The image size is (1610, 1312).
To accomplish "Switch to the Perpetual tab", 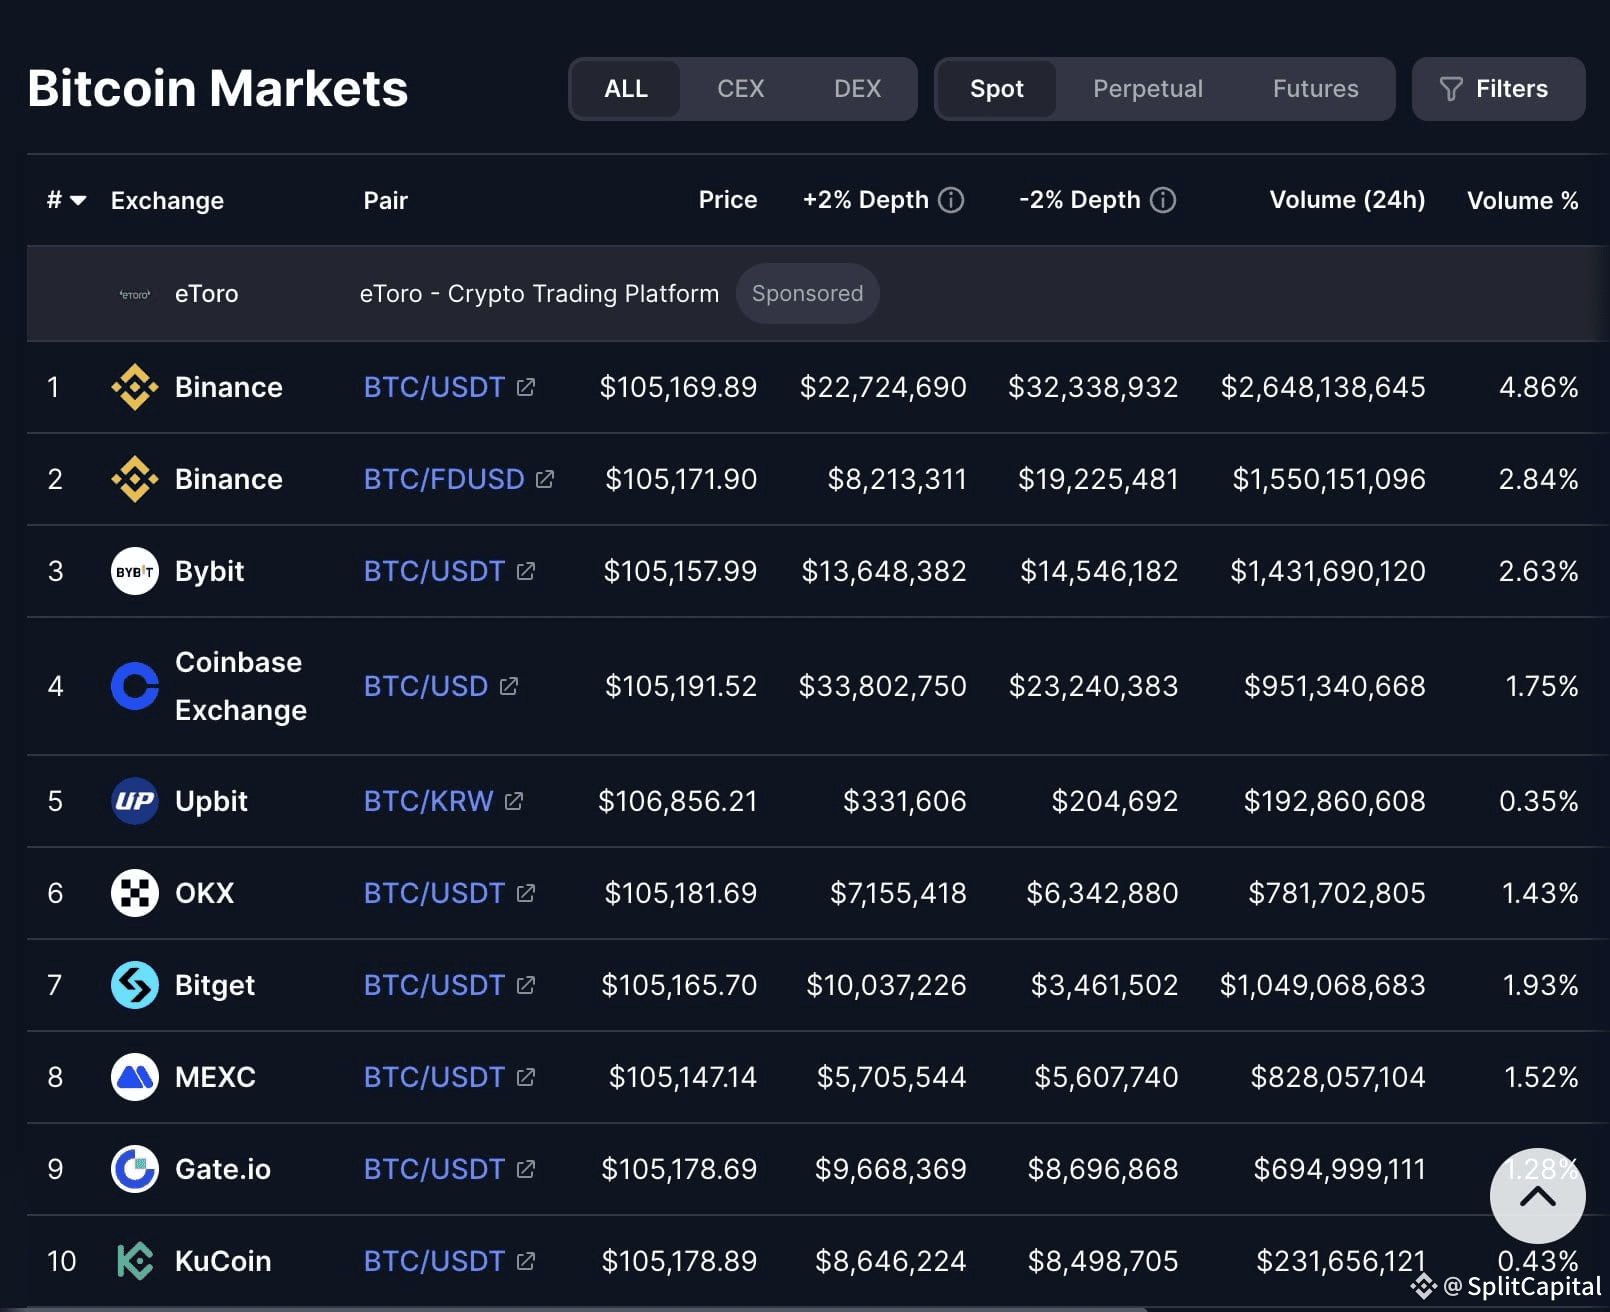I will (x=1148, y=89).
